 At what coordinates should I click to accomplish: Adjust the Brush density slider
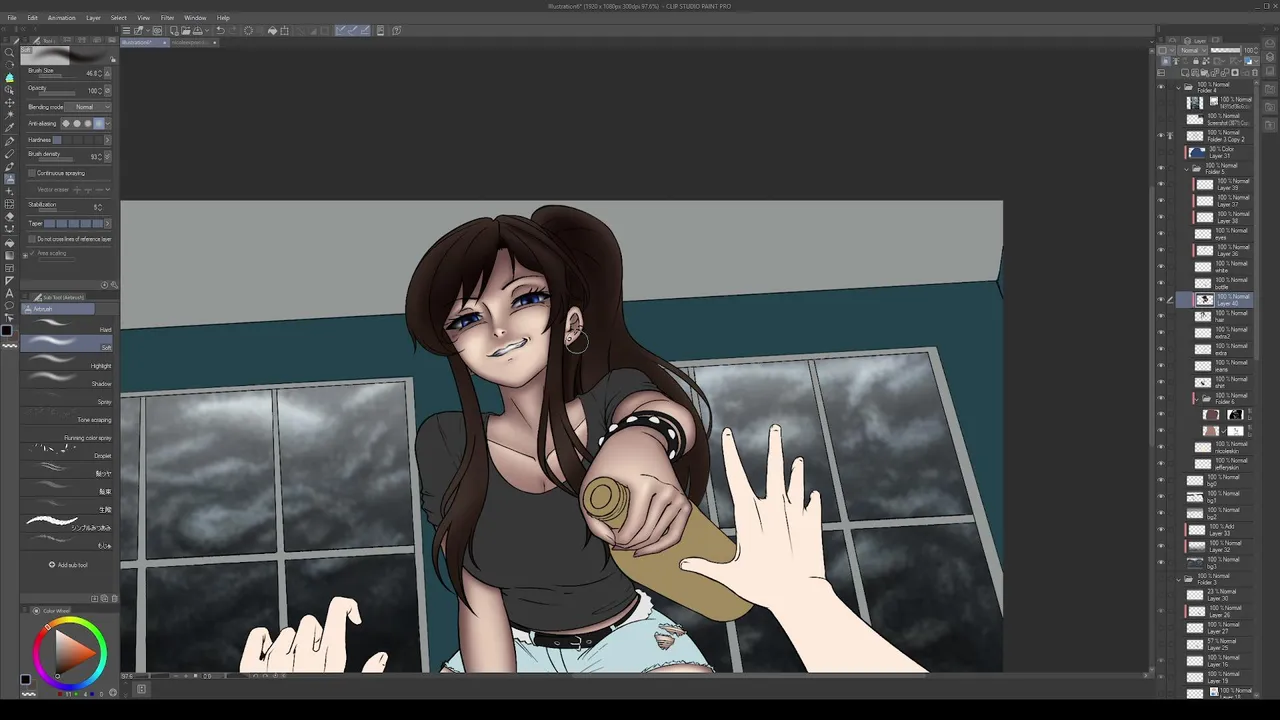pos(55,160)
